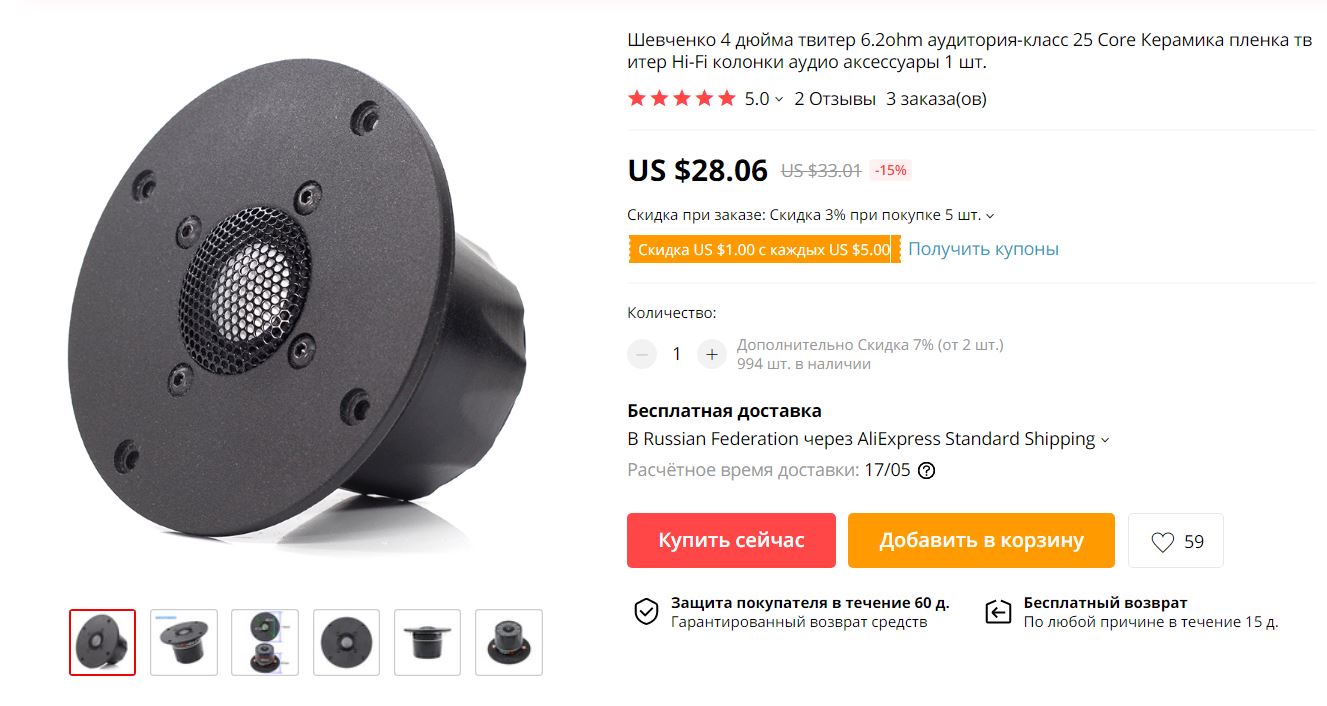1327x706 pixels.
Task: Click the delivery time question mark icon
Action: (x=926, y=470)
